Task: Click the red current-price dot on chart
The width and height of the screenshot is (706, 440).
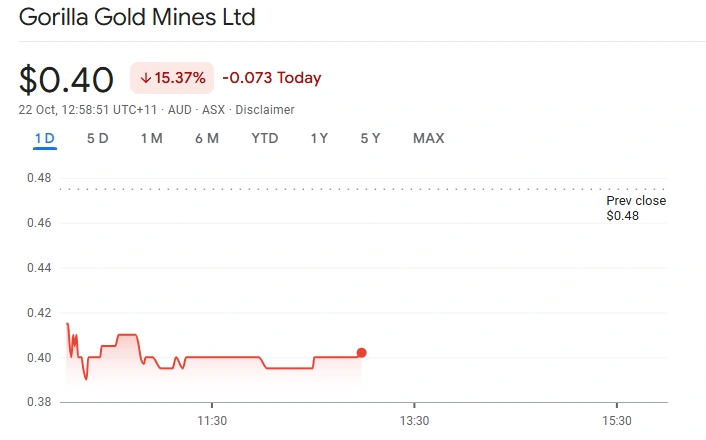Action: tap(361, 352)
